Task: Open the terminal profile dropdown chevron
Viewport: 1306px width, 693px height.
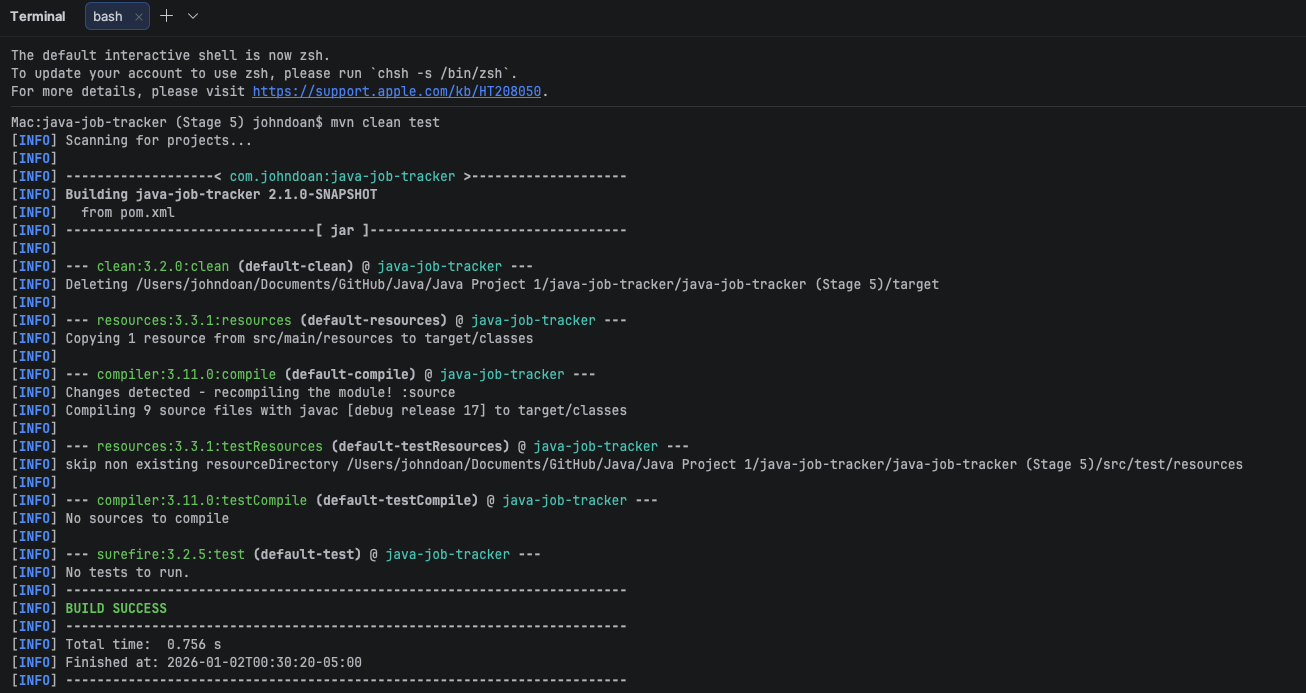Action: [x=191, y=16]
